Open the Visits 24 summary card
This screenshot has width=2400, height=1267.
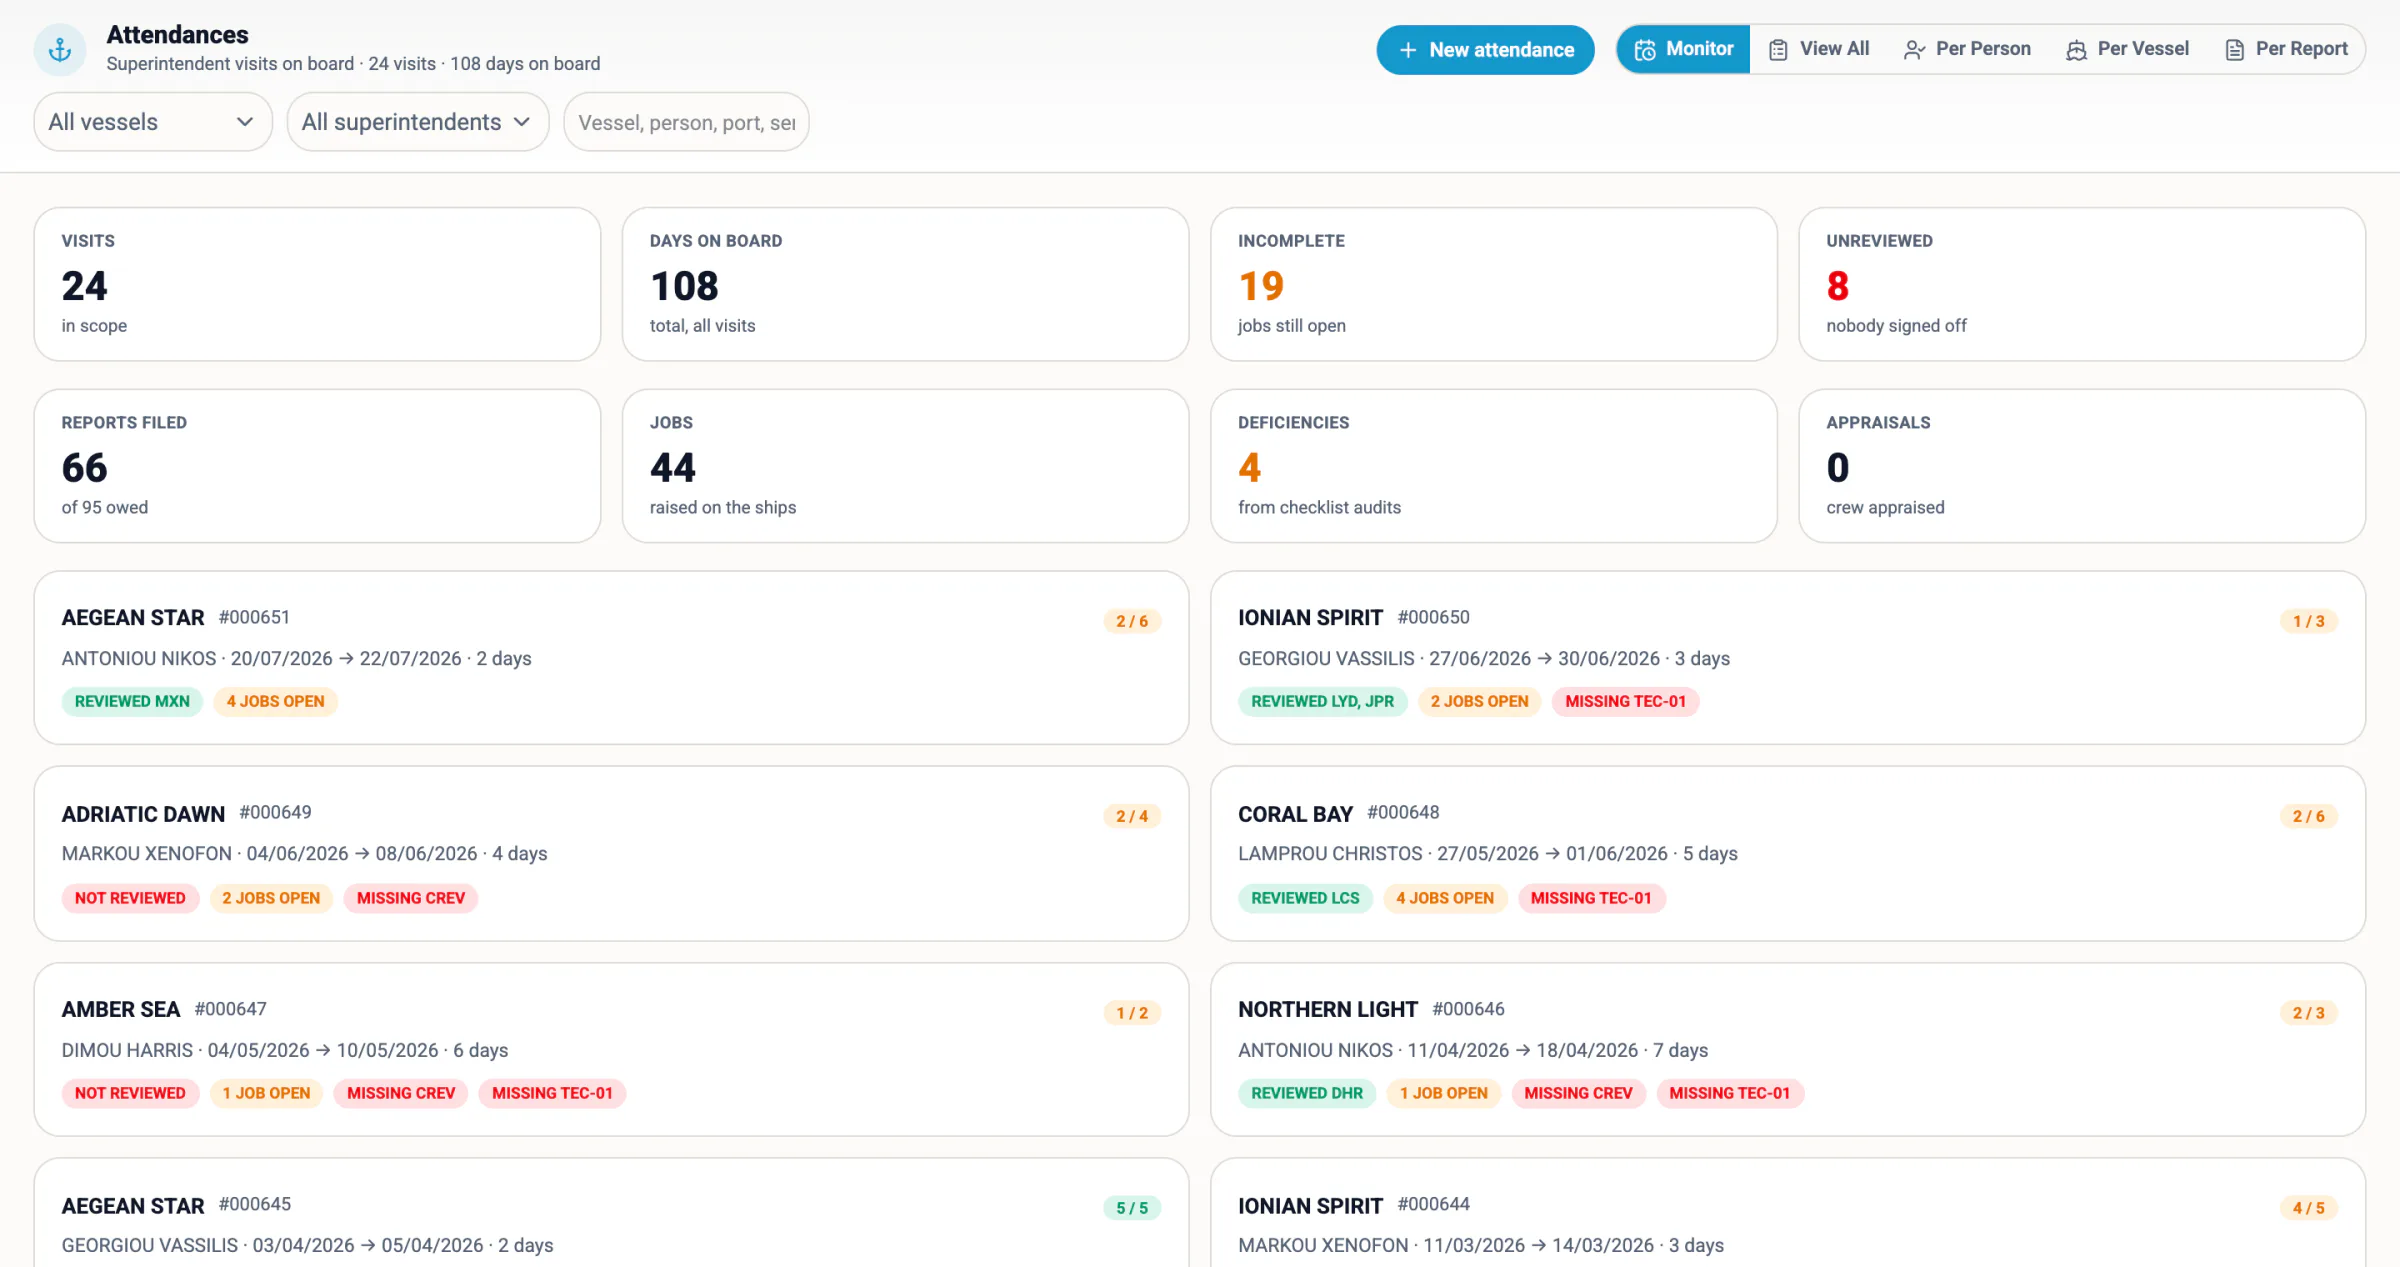click(317, 284)
